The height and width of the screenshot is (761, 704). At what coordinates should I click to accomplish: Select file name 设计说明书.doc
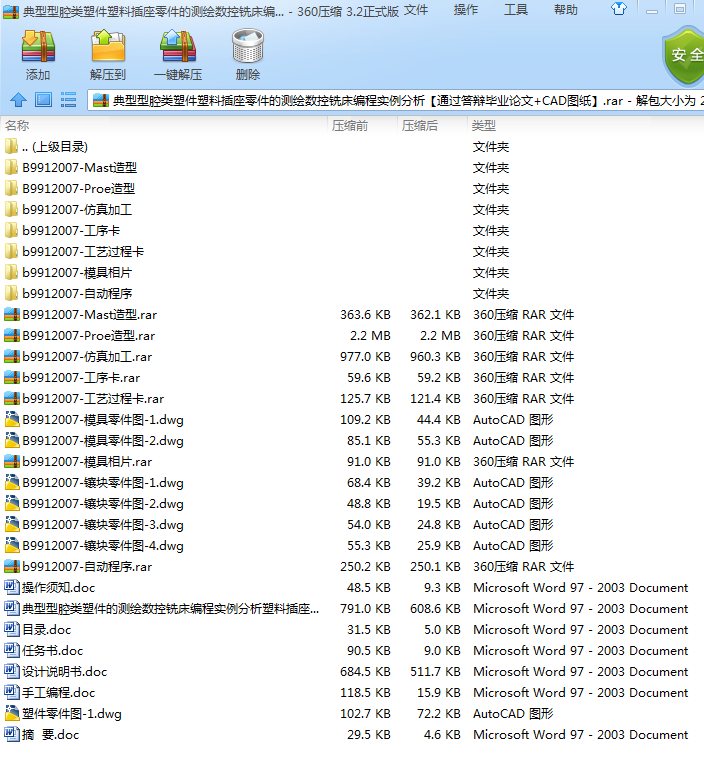(65, 672)
